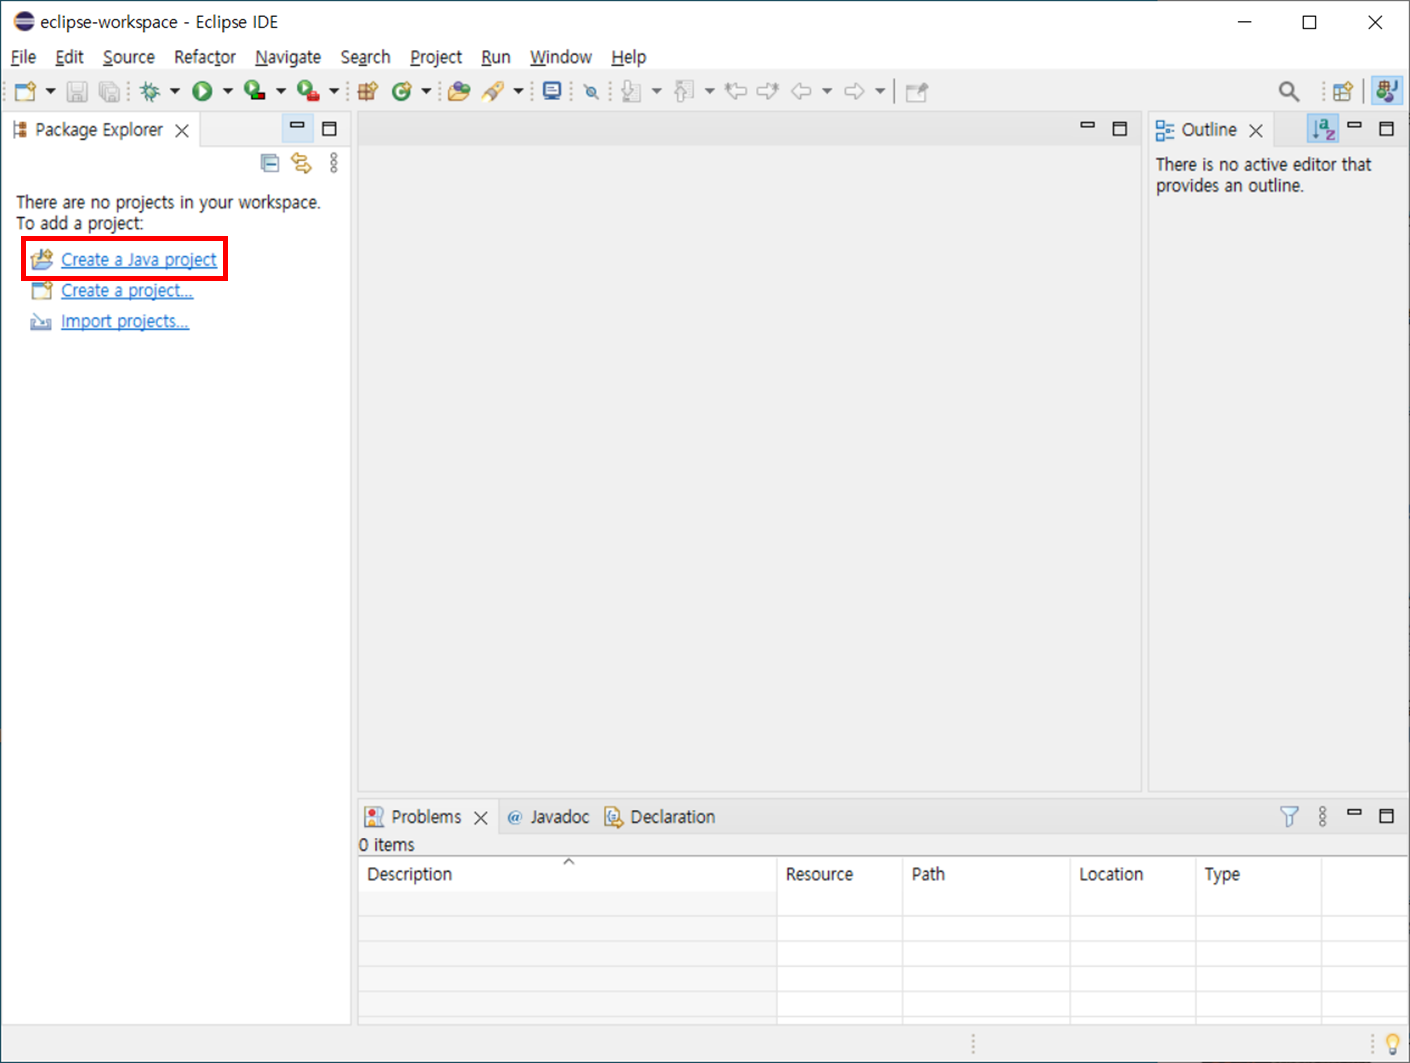Open the Window menu

561,57
